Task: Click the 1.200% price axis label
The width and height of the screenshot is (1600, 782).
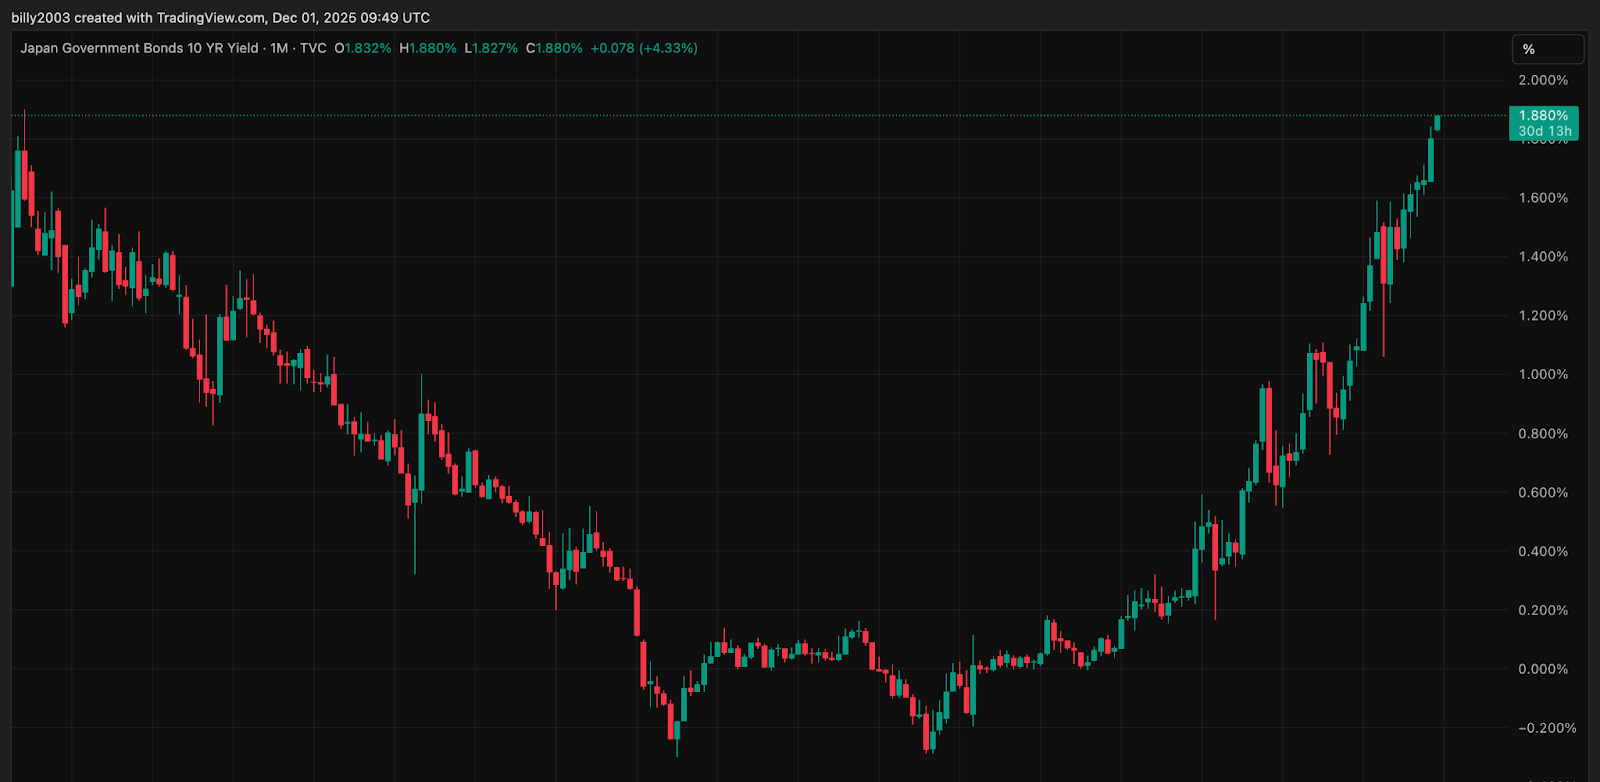Action: pos(1543,316)
